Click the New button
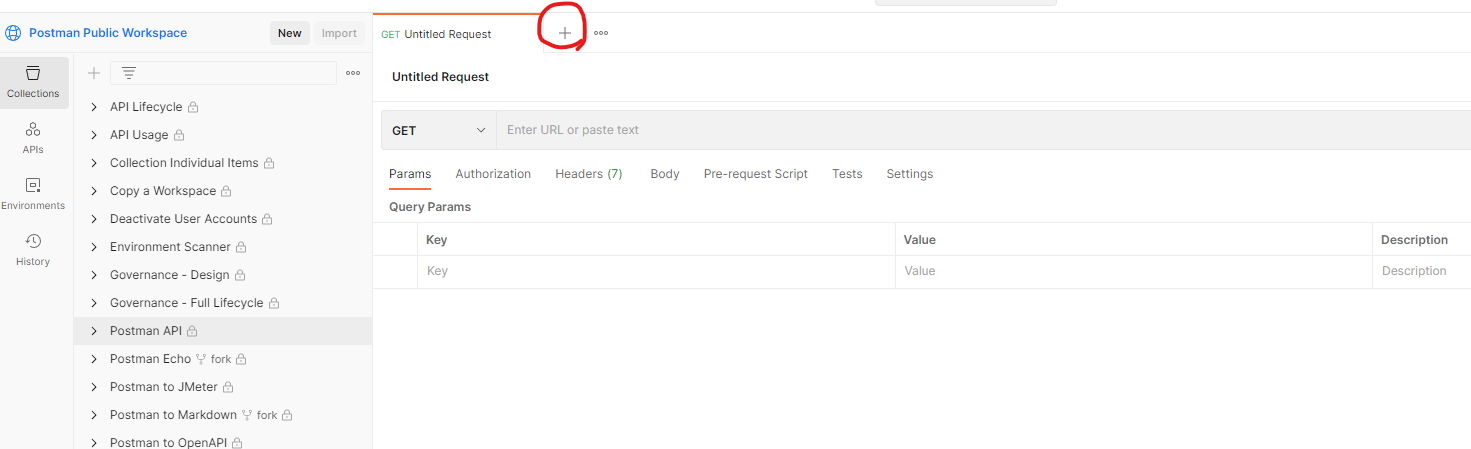The width and height of the screenshot is (1471, 449). point(290,33)
